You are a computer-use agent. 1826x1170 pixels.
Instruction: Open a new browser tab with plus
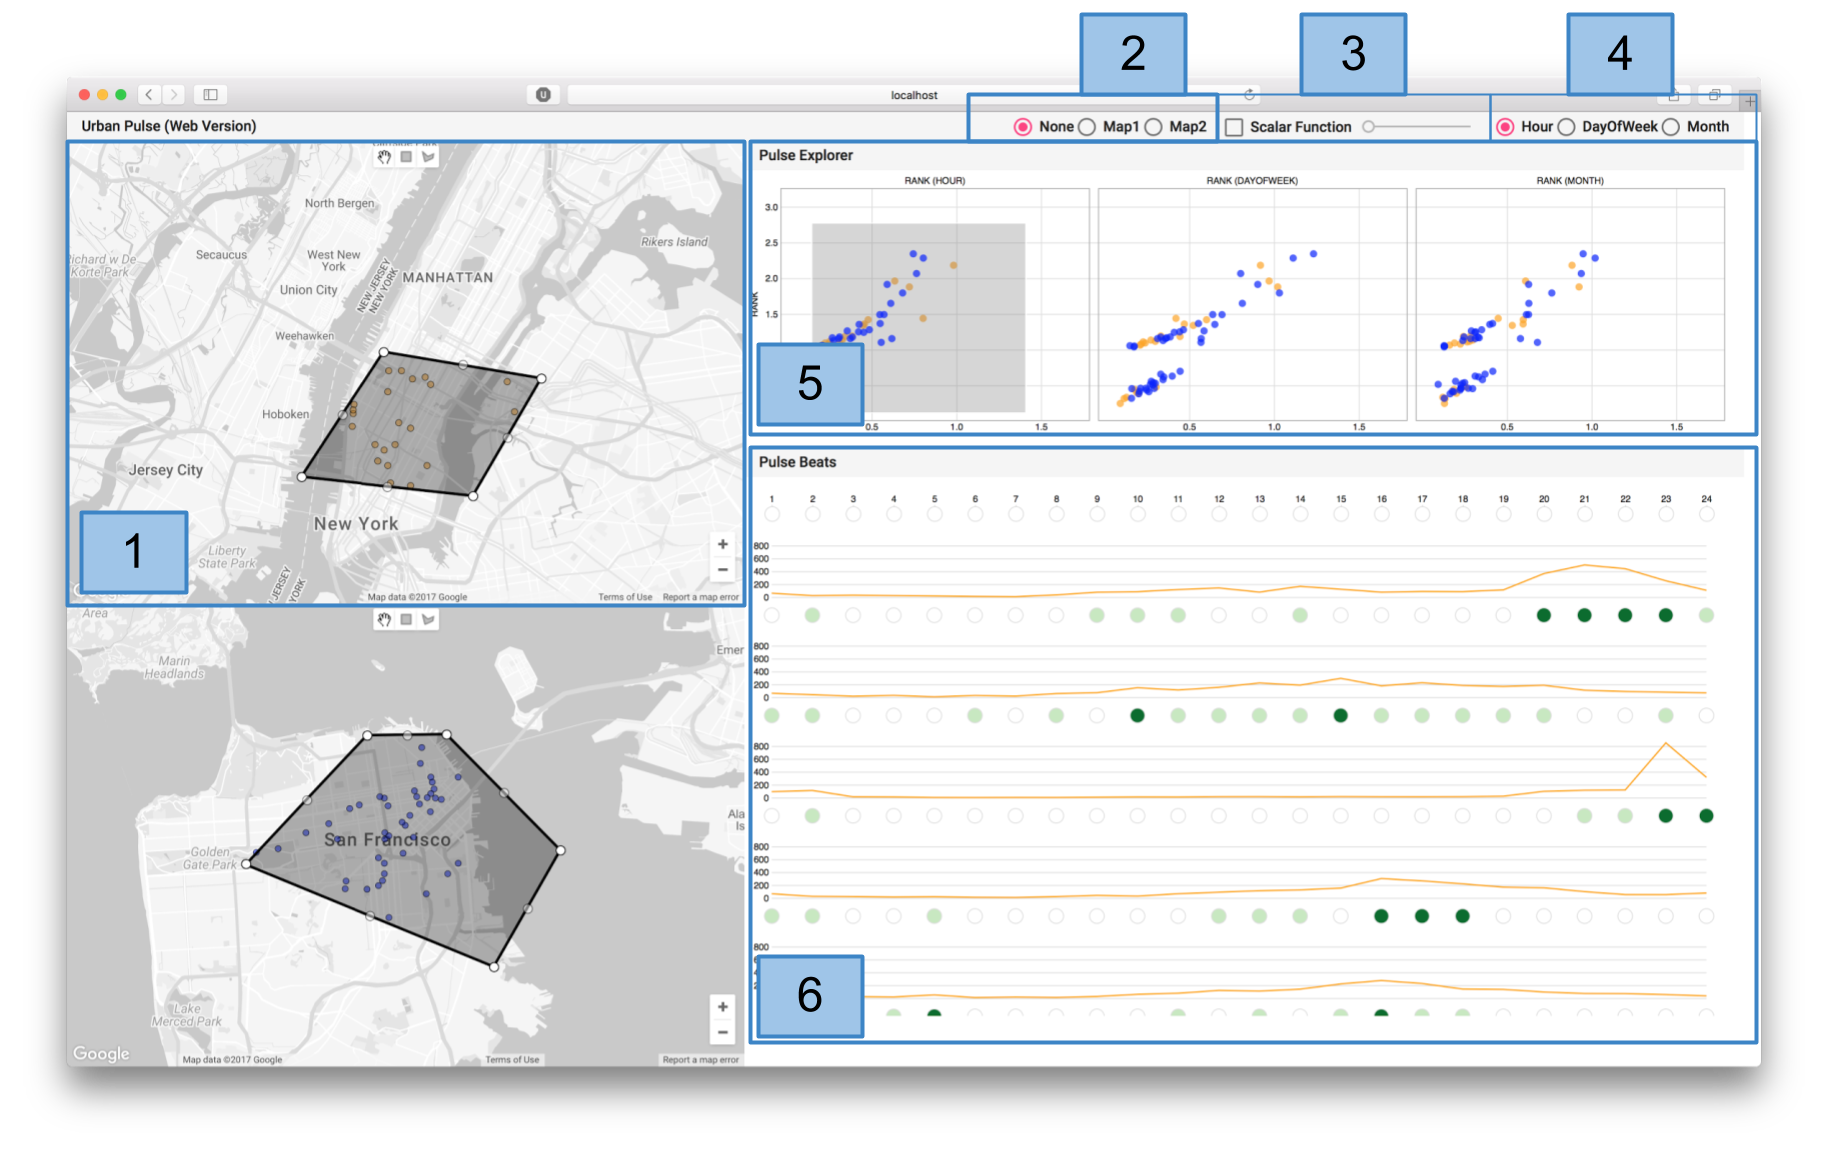(x=1750, y=102)
